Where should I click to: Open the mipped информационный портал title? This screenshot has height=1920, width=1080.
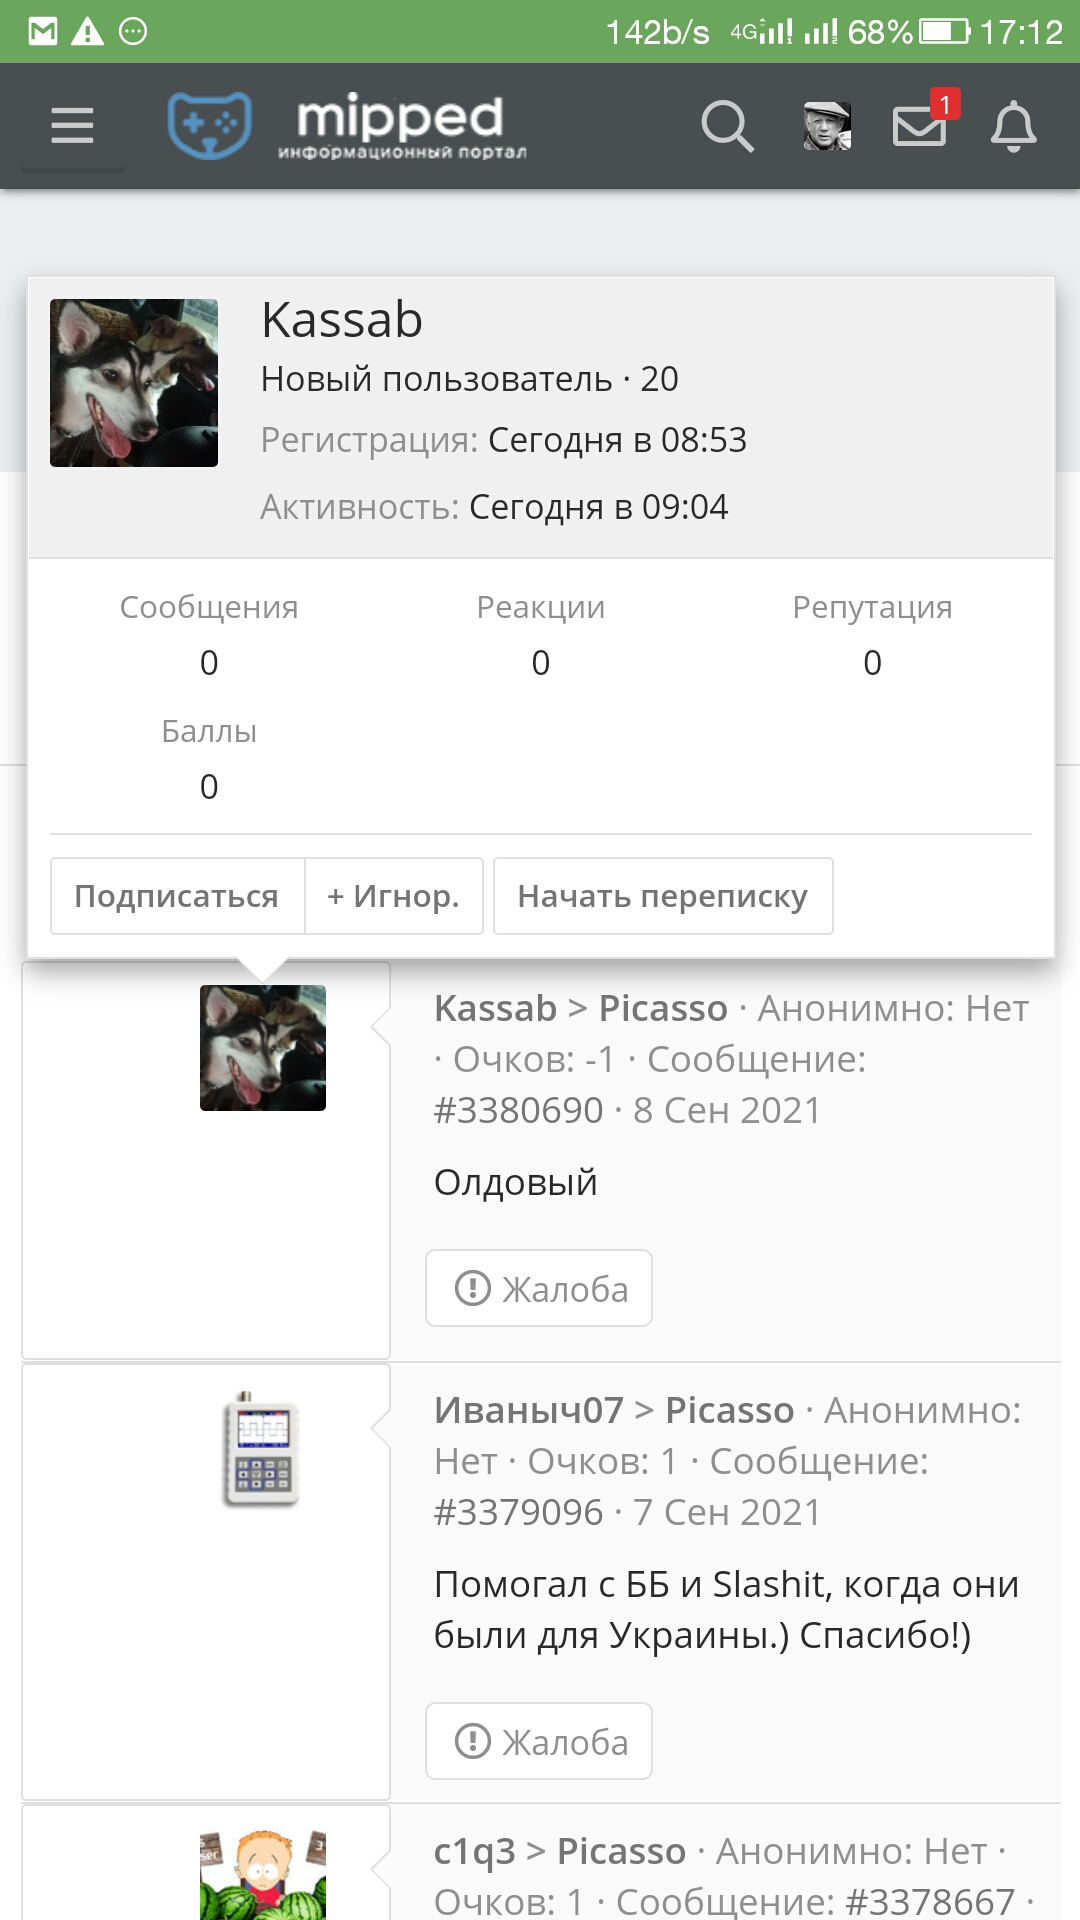pos(401,126)
